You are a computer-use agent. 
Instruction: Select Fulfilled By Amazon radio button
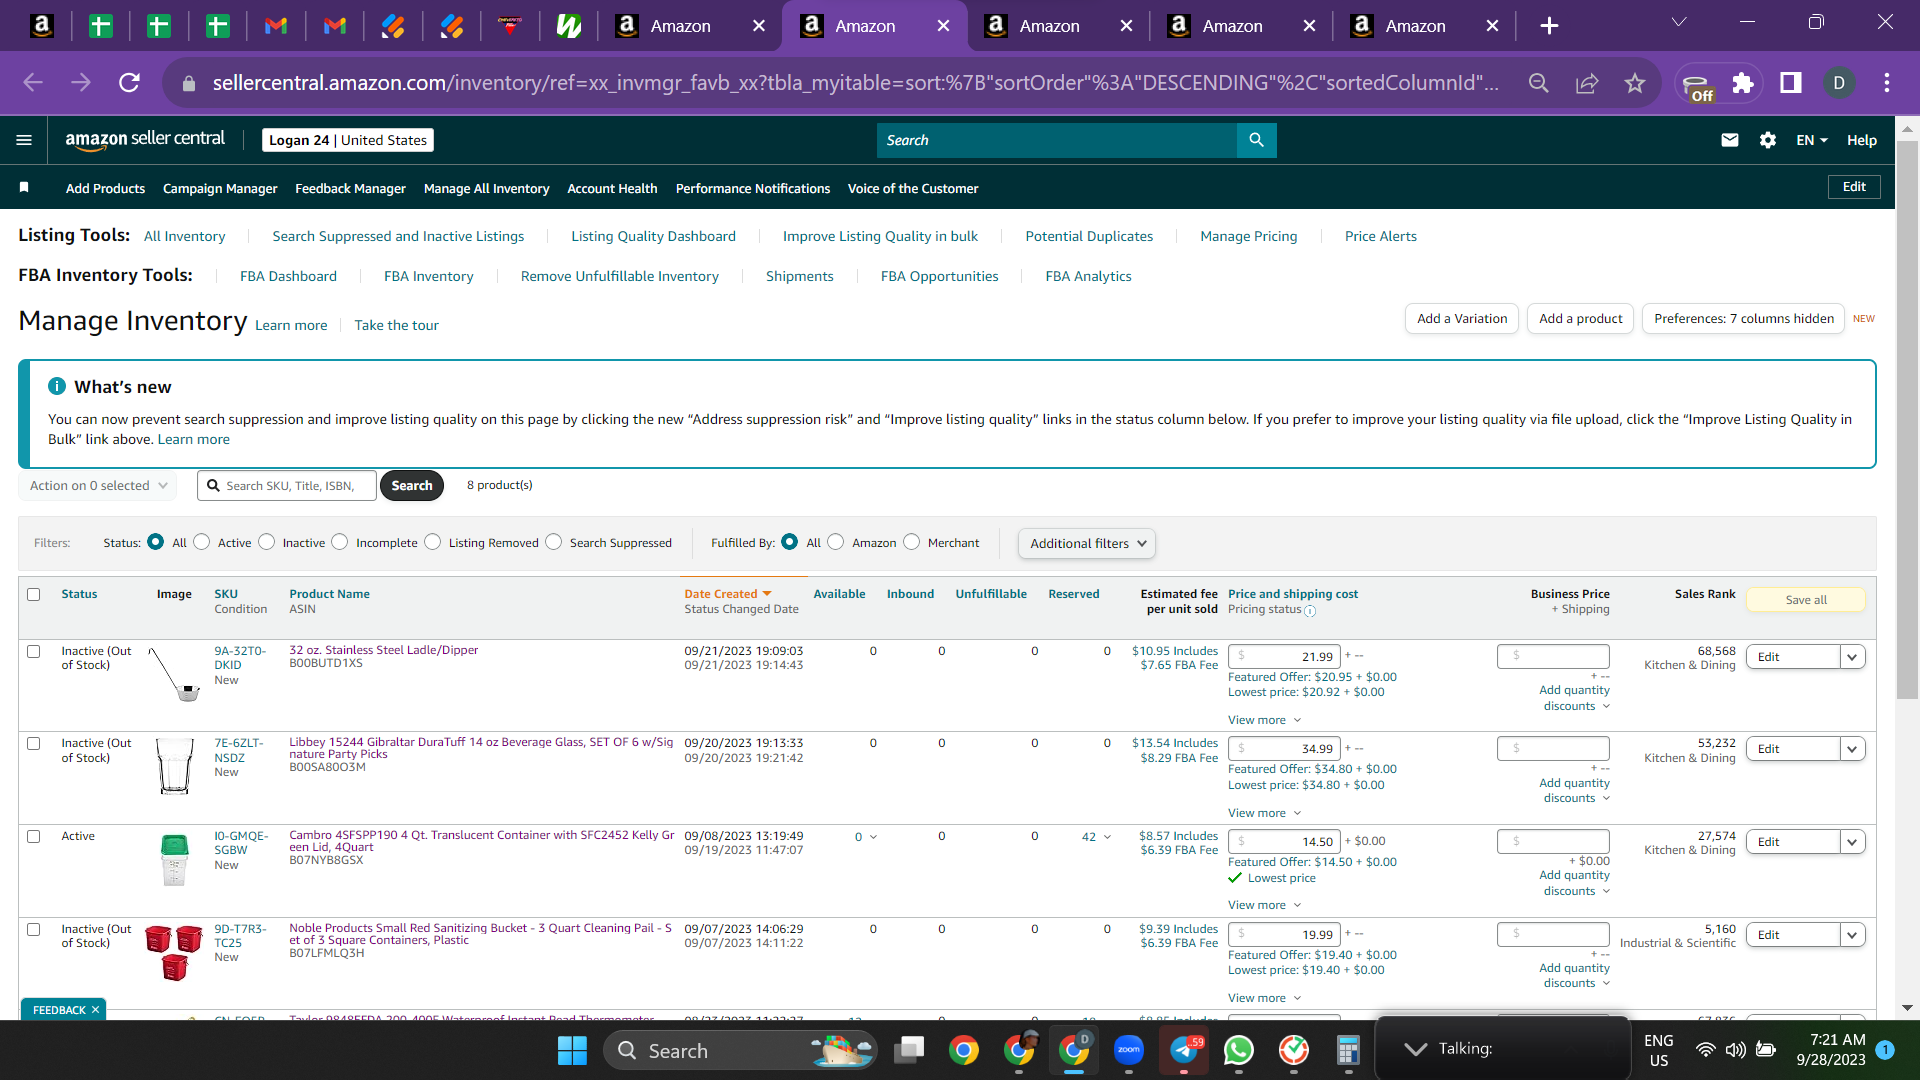[836, 542]
